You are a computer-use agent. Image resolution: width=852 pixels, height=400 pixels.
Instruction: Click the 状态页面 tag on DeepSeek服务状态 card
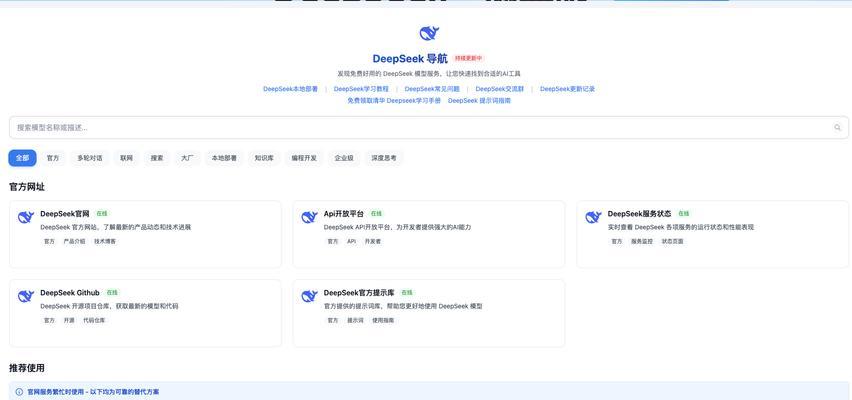672,241
